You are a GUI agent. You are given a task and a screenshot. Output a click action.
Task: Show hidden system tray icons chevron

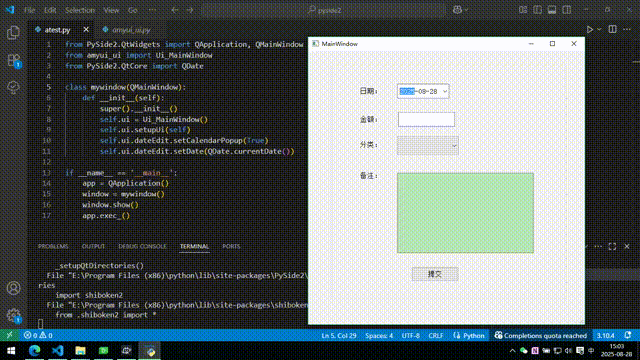pyautogui.click(x=512, y=351)
